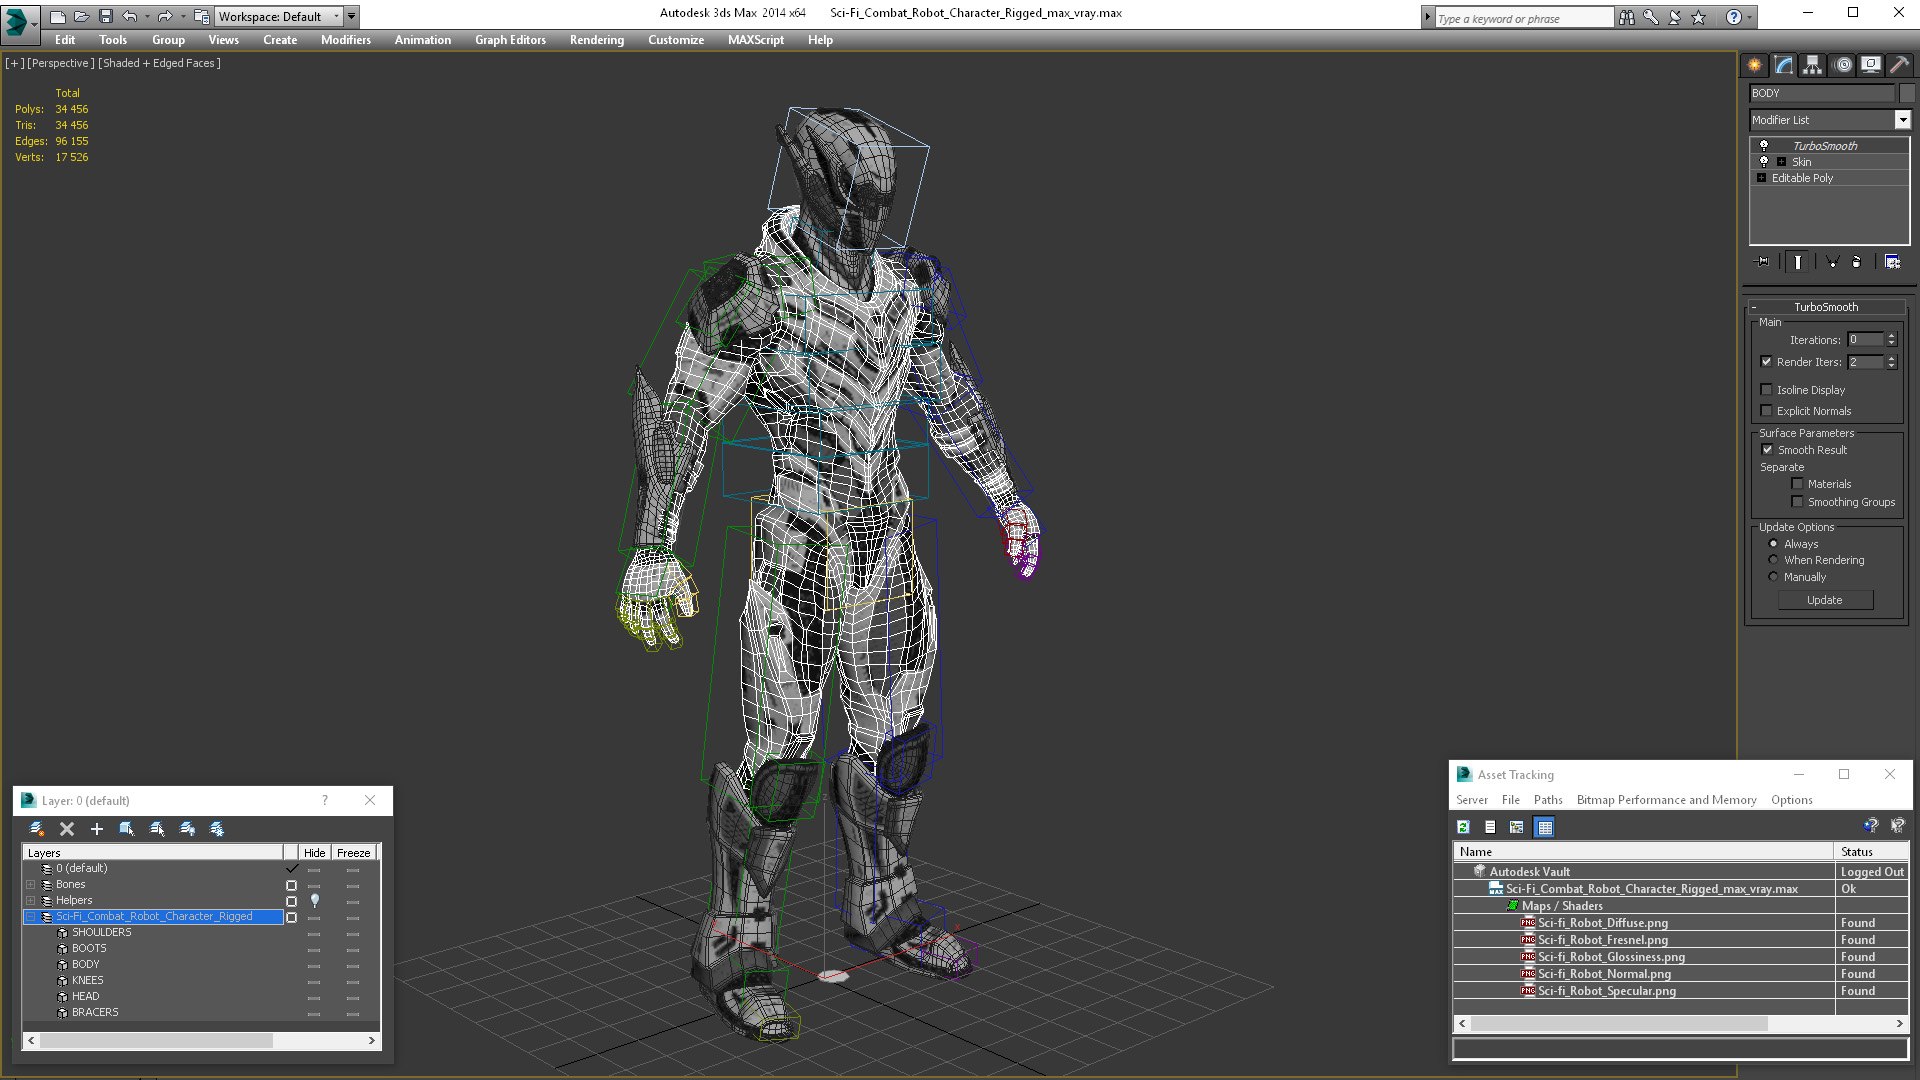Screen dimensions: 1920x1080
Task: Click Select Highlighted Objects and Layers icon
Action: (x=127, y=829)
